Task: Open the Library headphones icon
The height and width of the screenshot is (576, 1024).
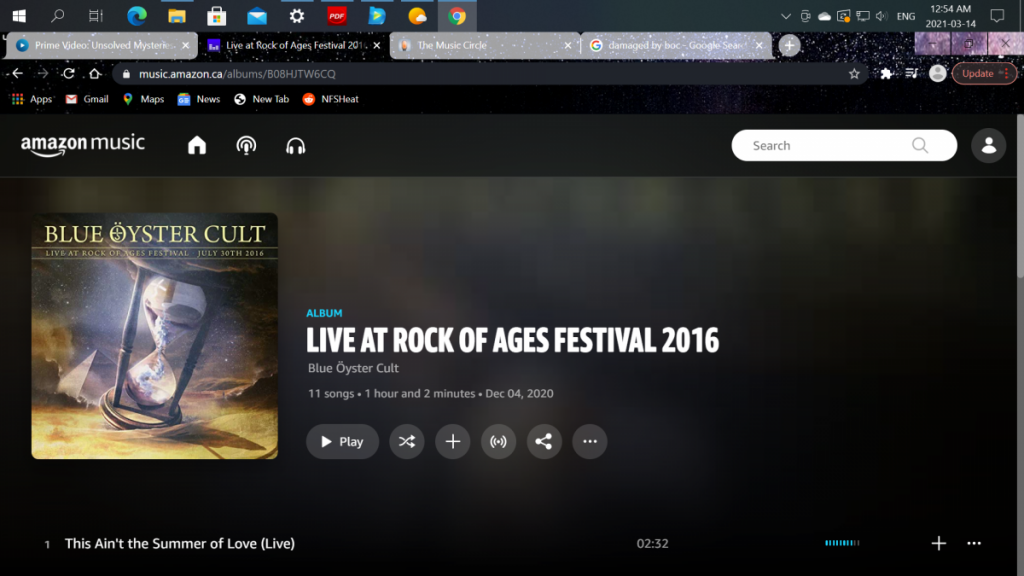Action: (x=295, y=146)
